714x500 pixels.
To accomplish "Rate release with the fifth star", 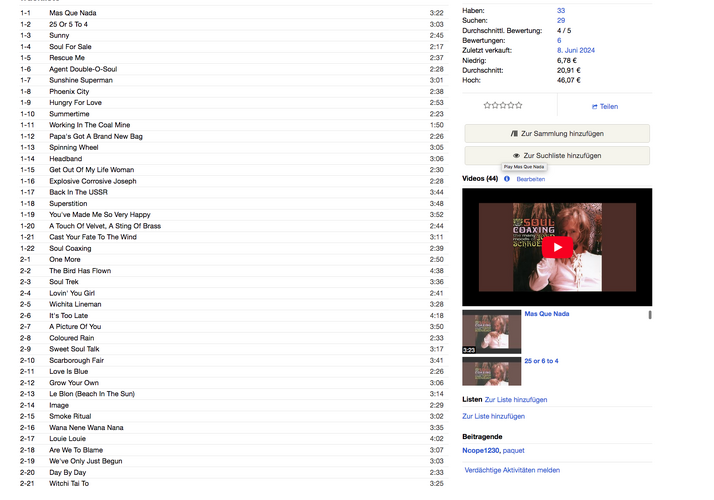I will (x=519, y=105).
